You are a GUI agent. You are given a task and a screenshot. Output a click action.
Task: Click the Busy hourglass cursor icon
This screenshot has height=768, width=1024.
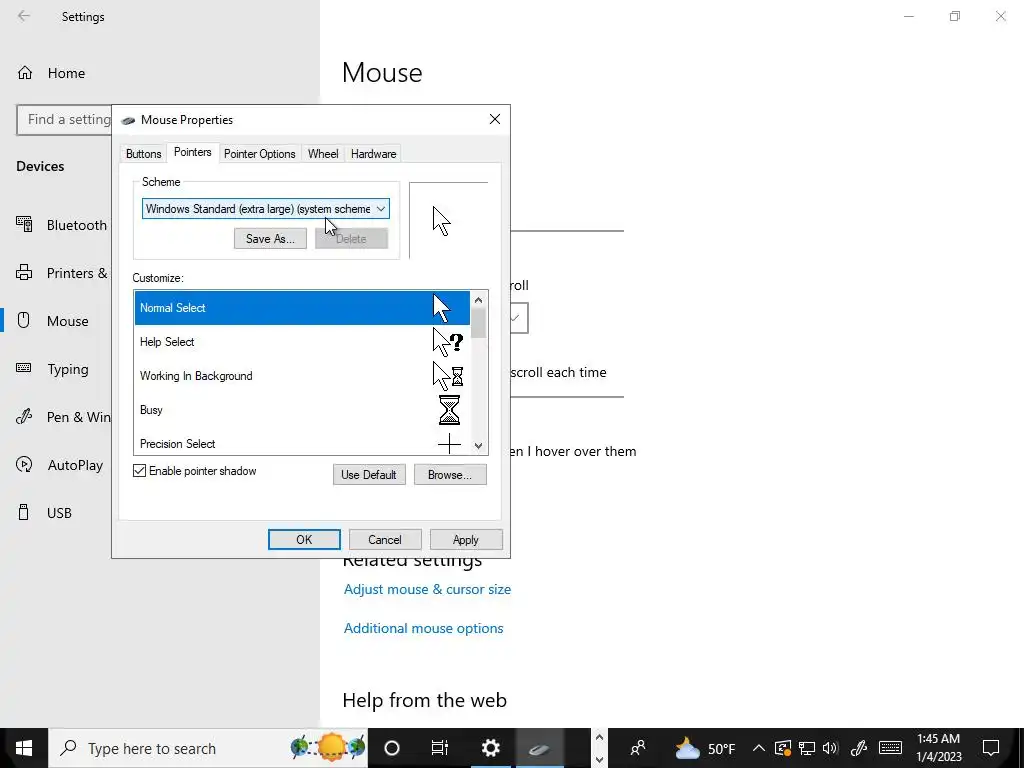pyautogui.click(x=449, y=409)
